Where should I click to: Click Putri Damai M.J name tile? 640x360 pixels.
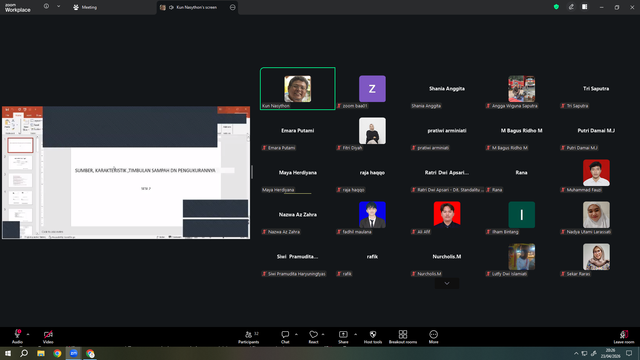(x=596, y=131)
